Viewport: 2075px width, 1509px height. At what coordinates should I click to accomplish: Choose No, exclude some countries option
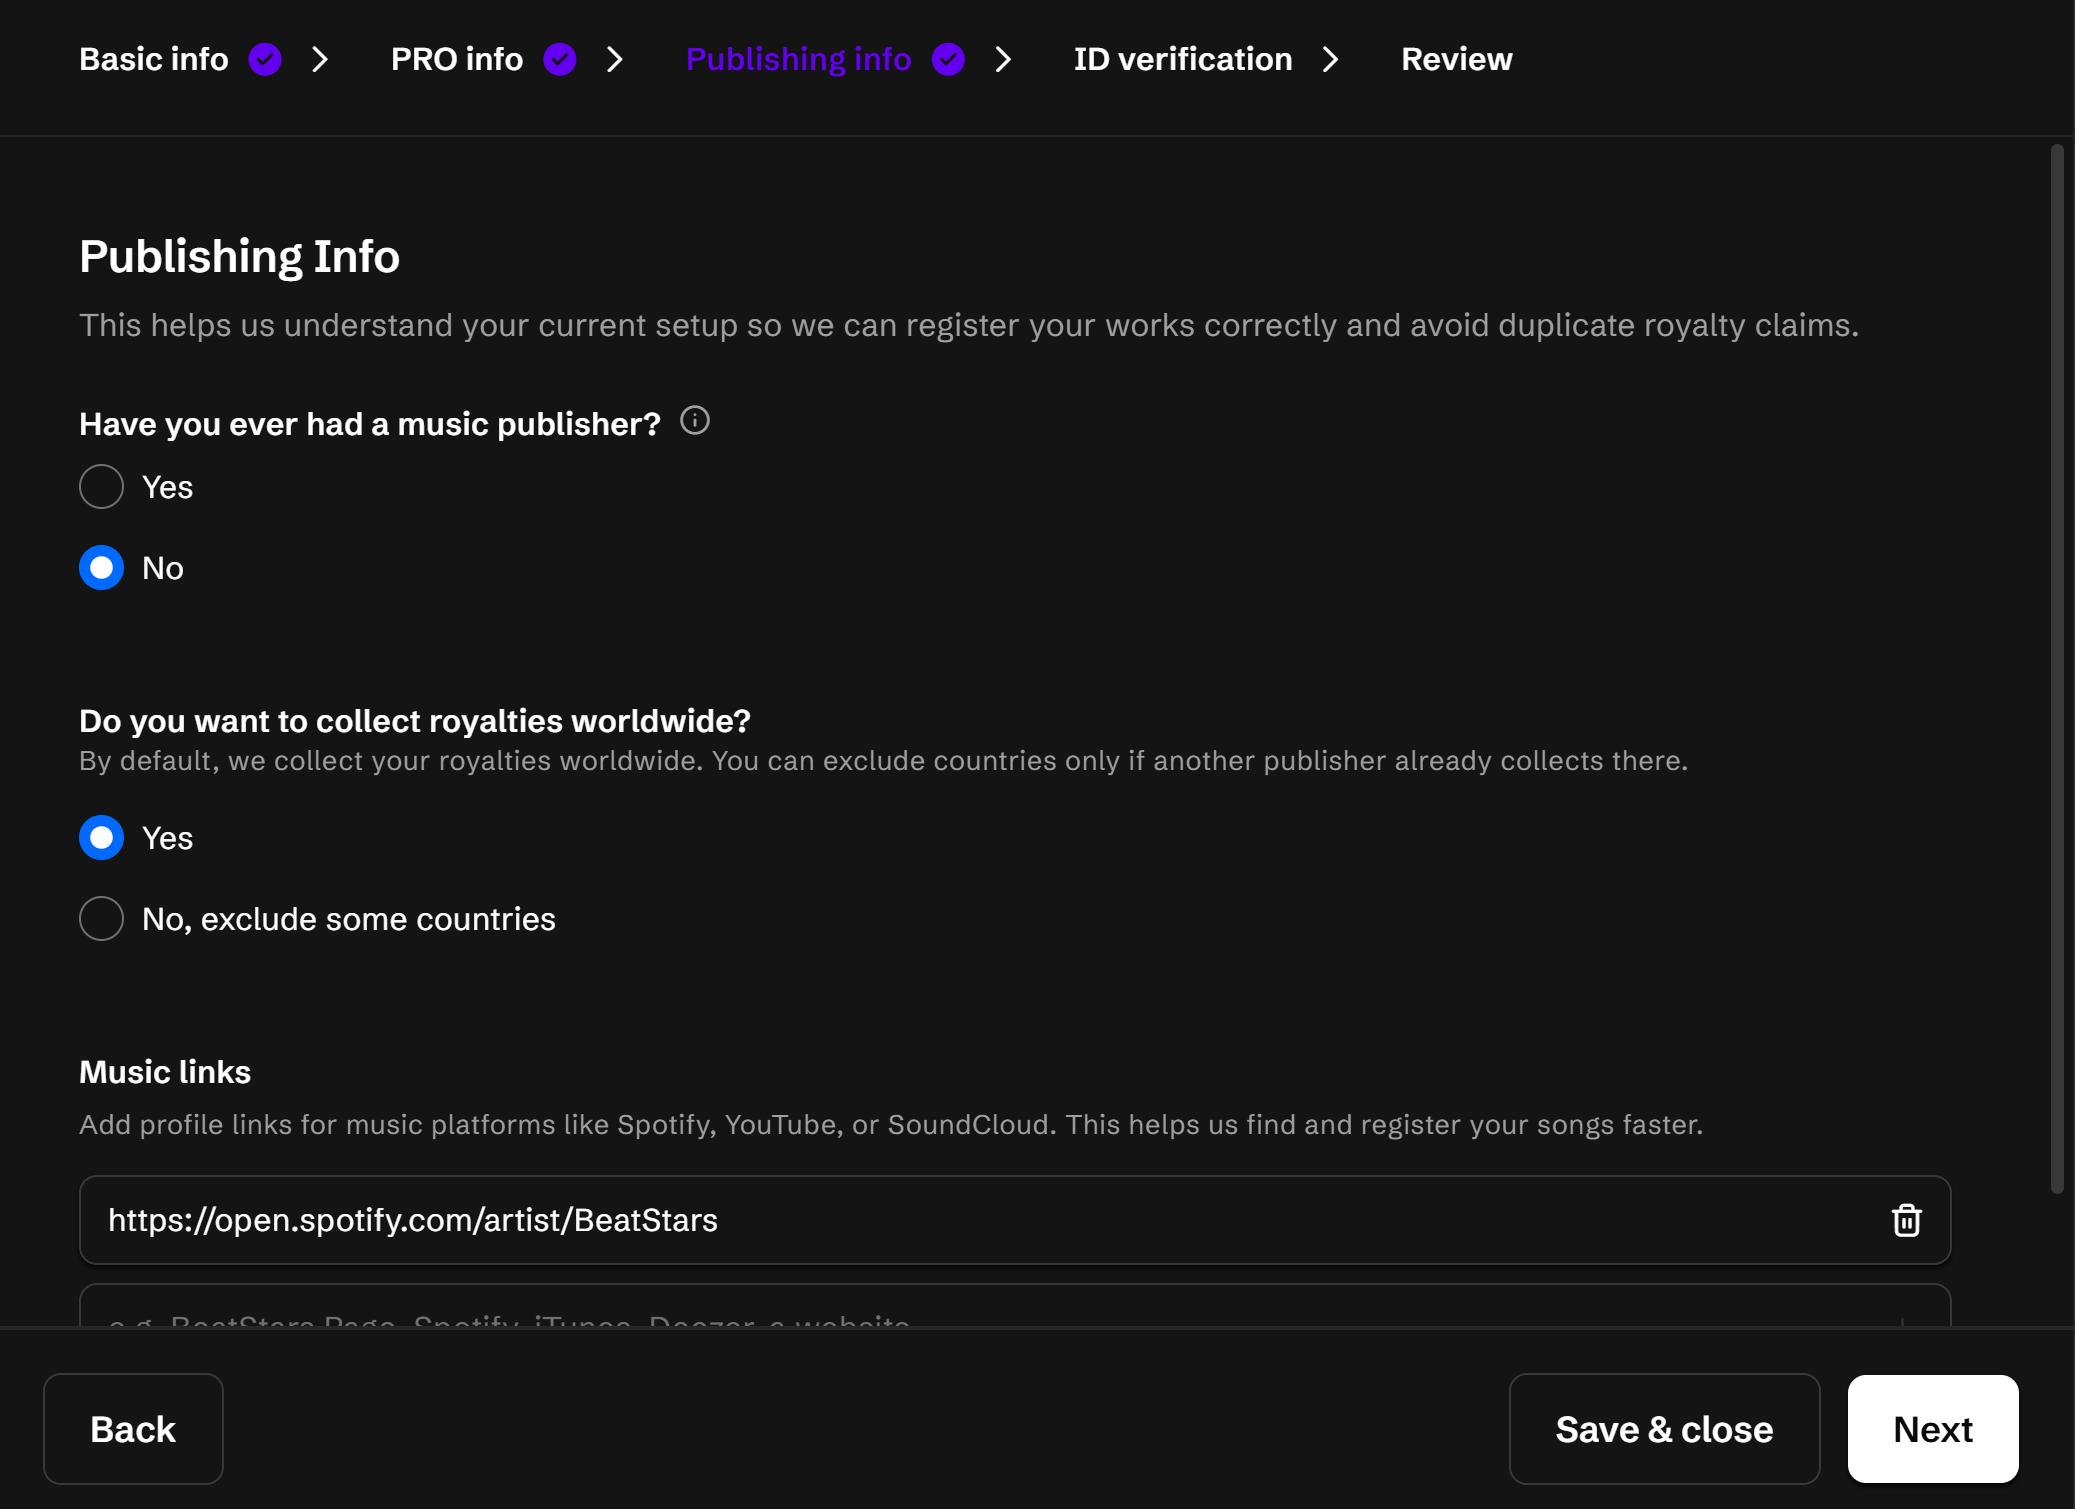pos(102,919)
